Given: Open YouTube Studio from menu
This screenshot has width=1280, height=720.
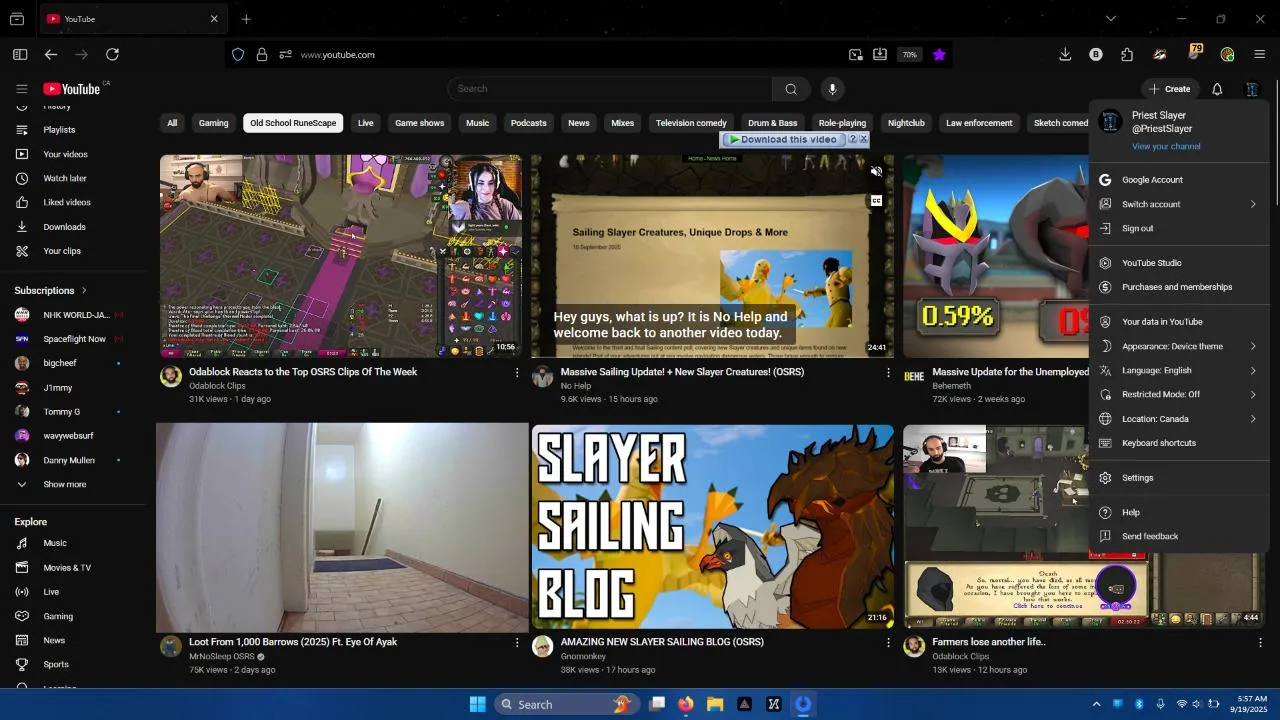Looking at the screenshot, I should tap(1178, 263).
